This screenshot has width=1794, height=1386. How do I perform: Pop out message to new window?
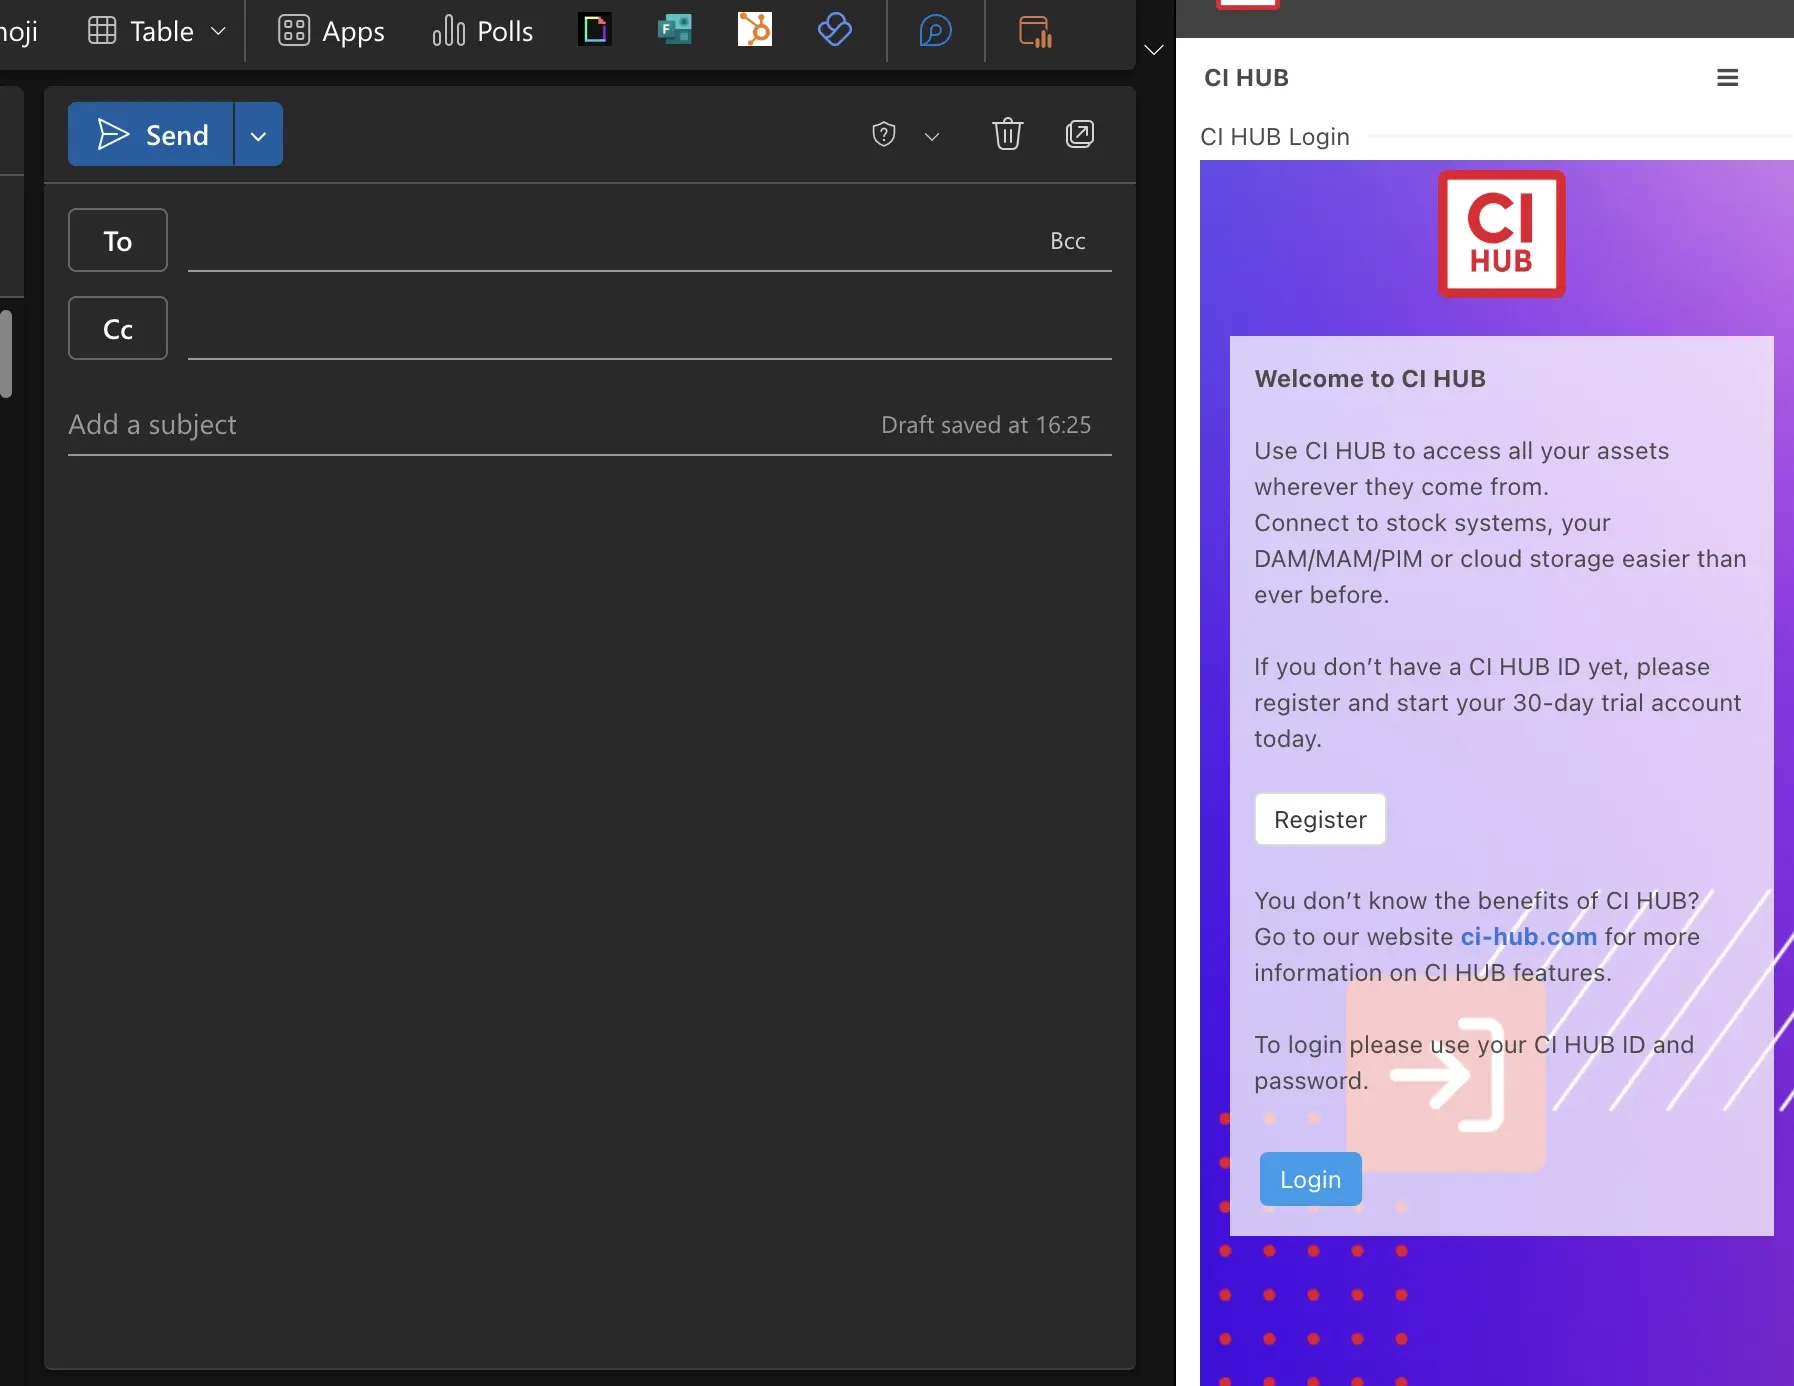coord(1080,133)
